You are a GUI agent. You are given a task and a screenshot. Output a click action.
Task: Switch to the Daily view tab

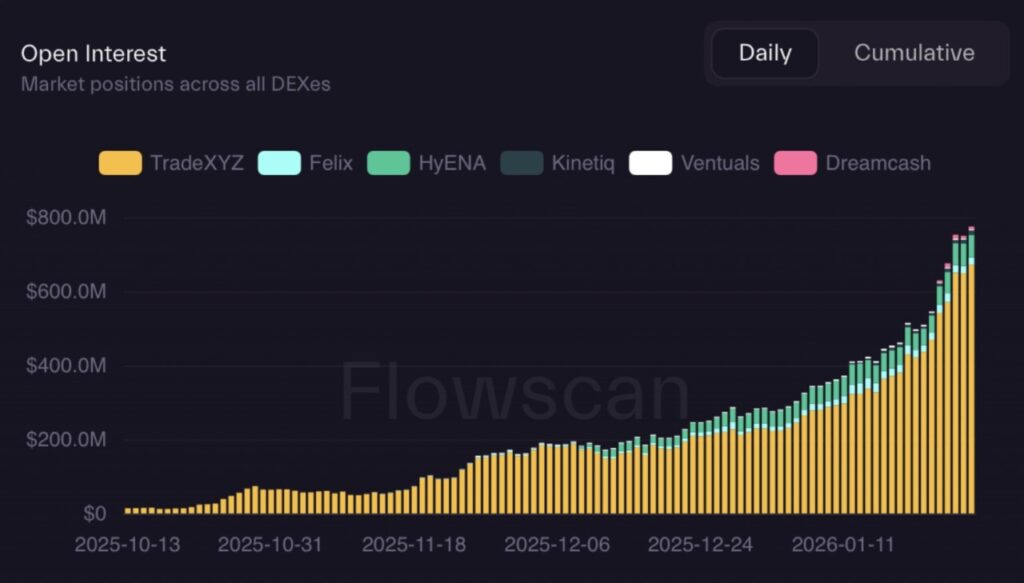coord(765,54)
